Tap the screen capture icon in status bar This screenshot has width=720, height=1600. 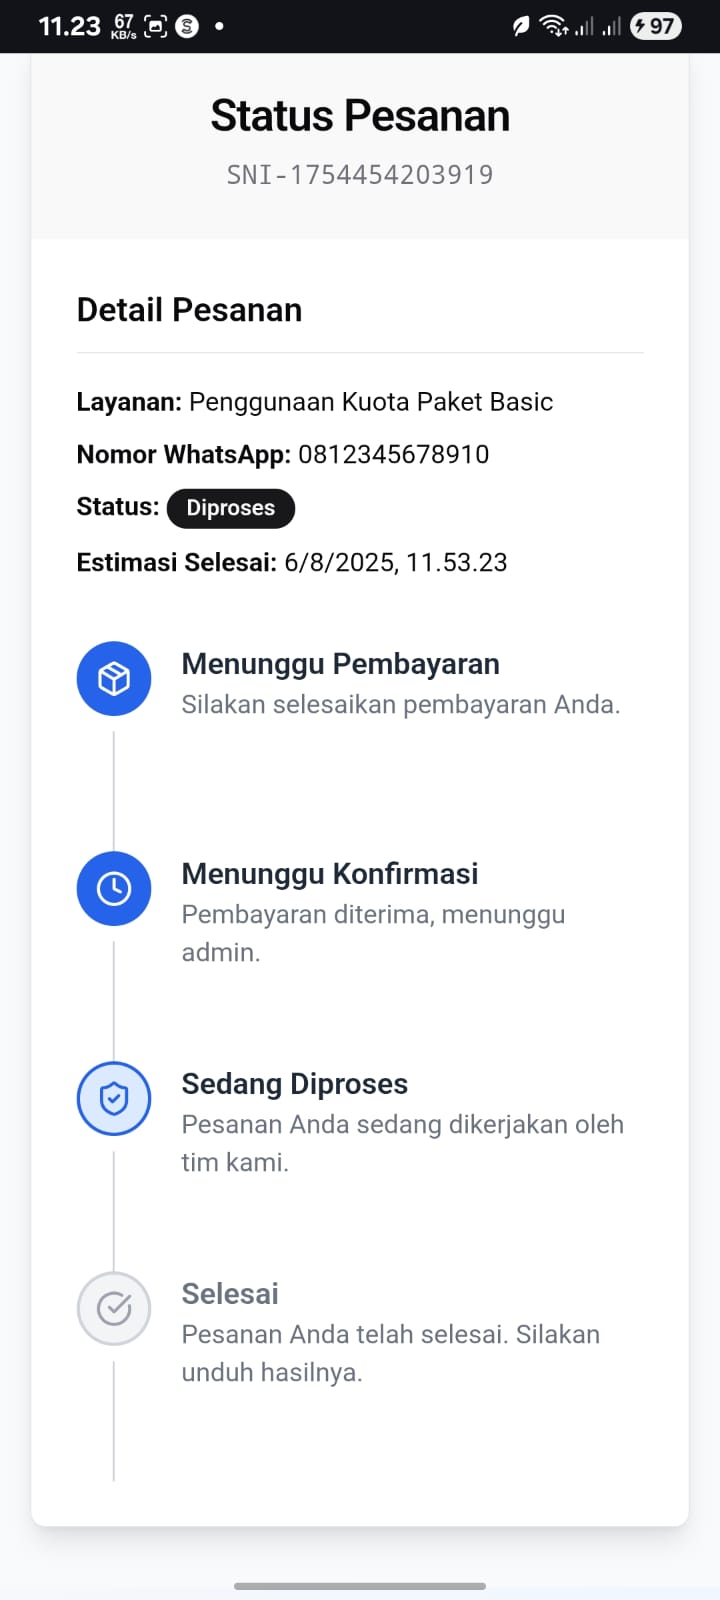pyautogui.click(x=156, y=26)
